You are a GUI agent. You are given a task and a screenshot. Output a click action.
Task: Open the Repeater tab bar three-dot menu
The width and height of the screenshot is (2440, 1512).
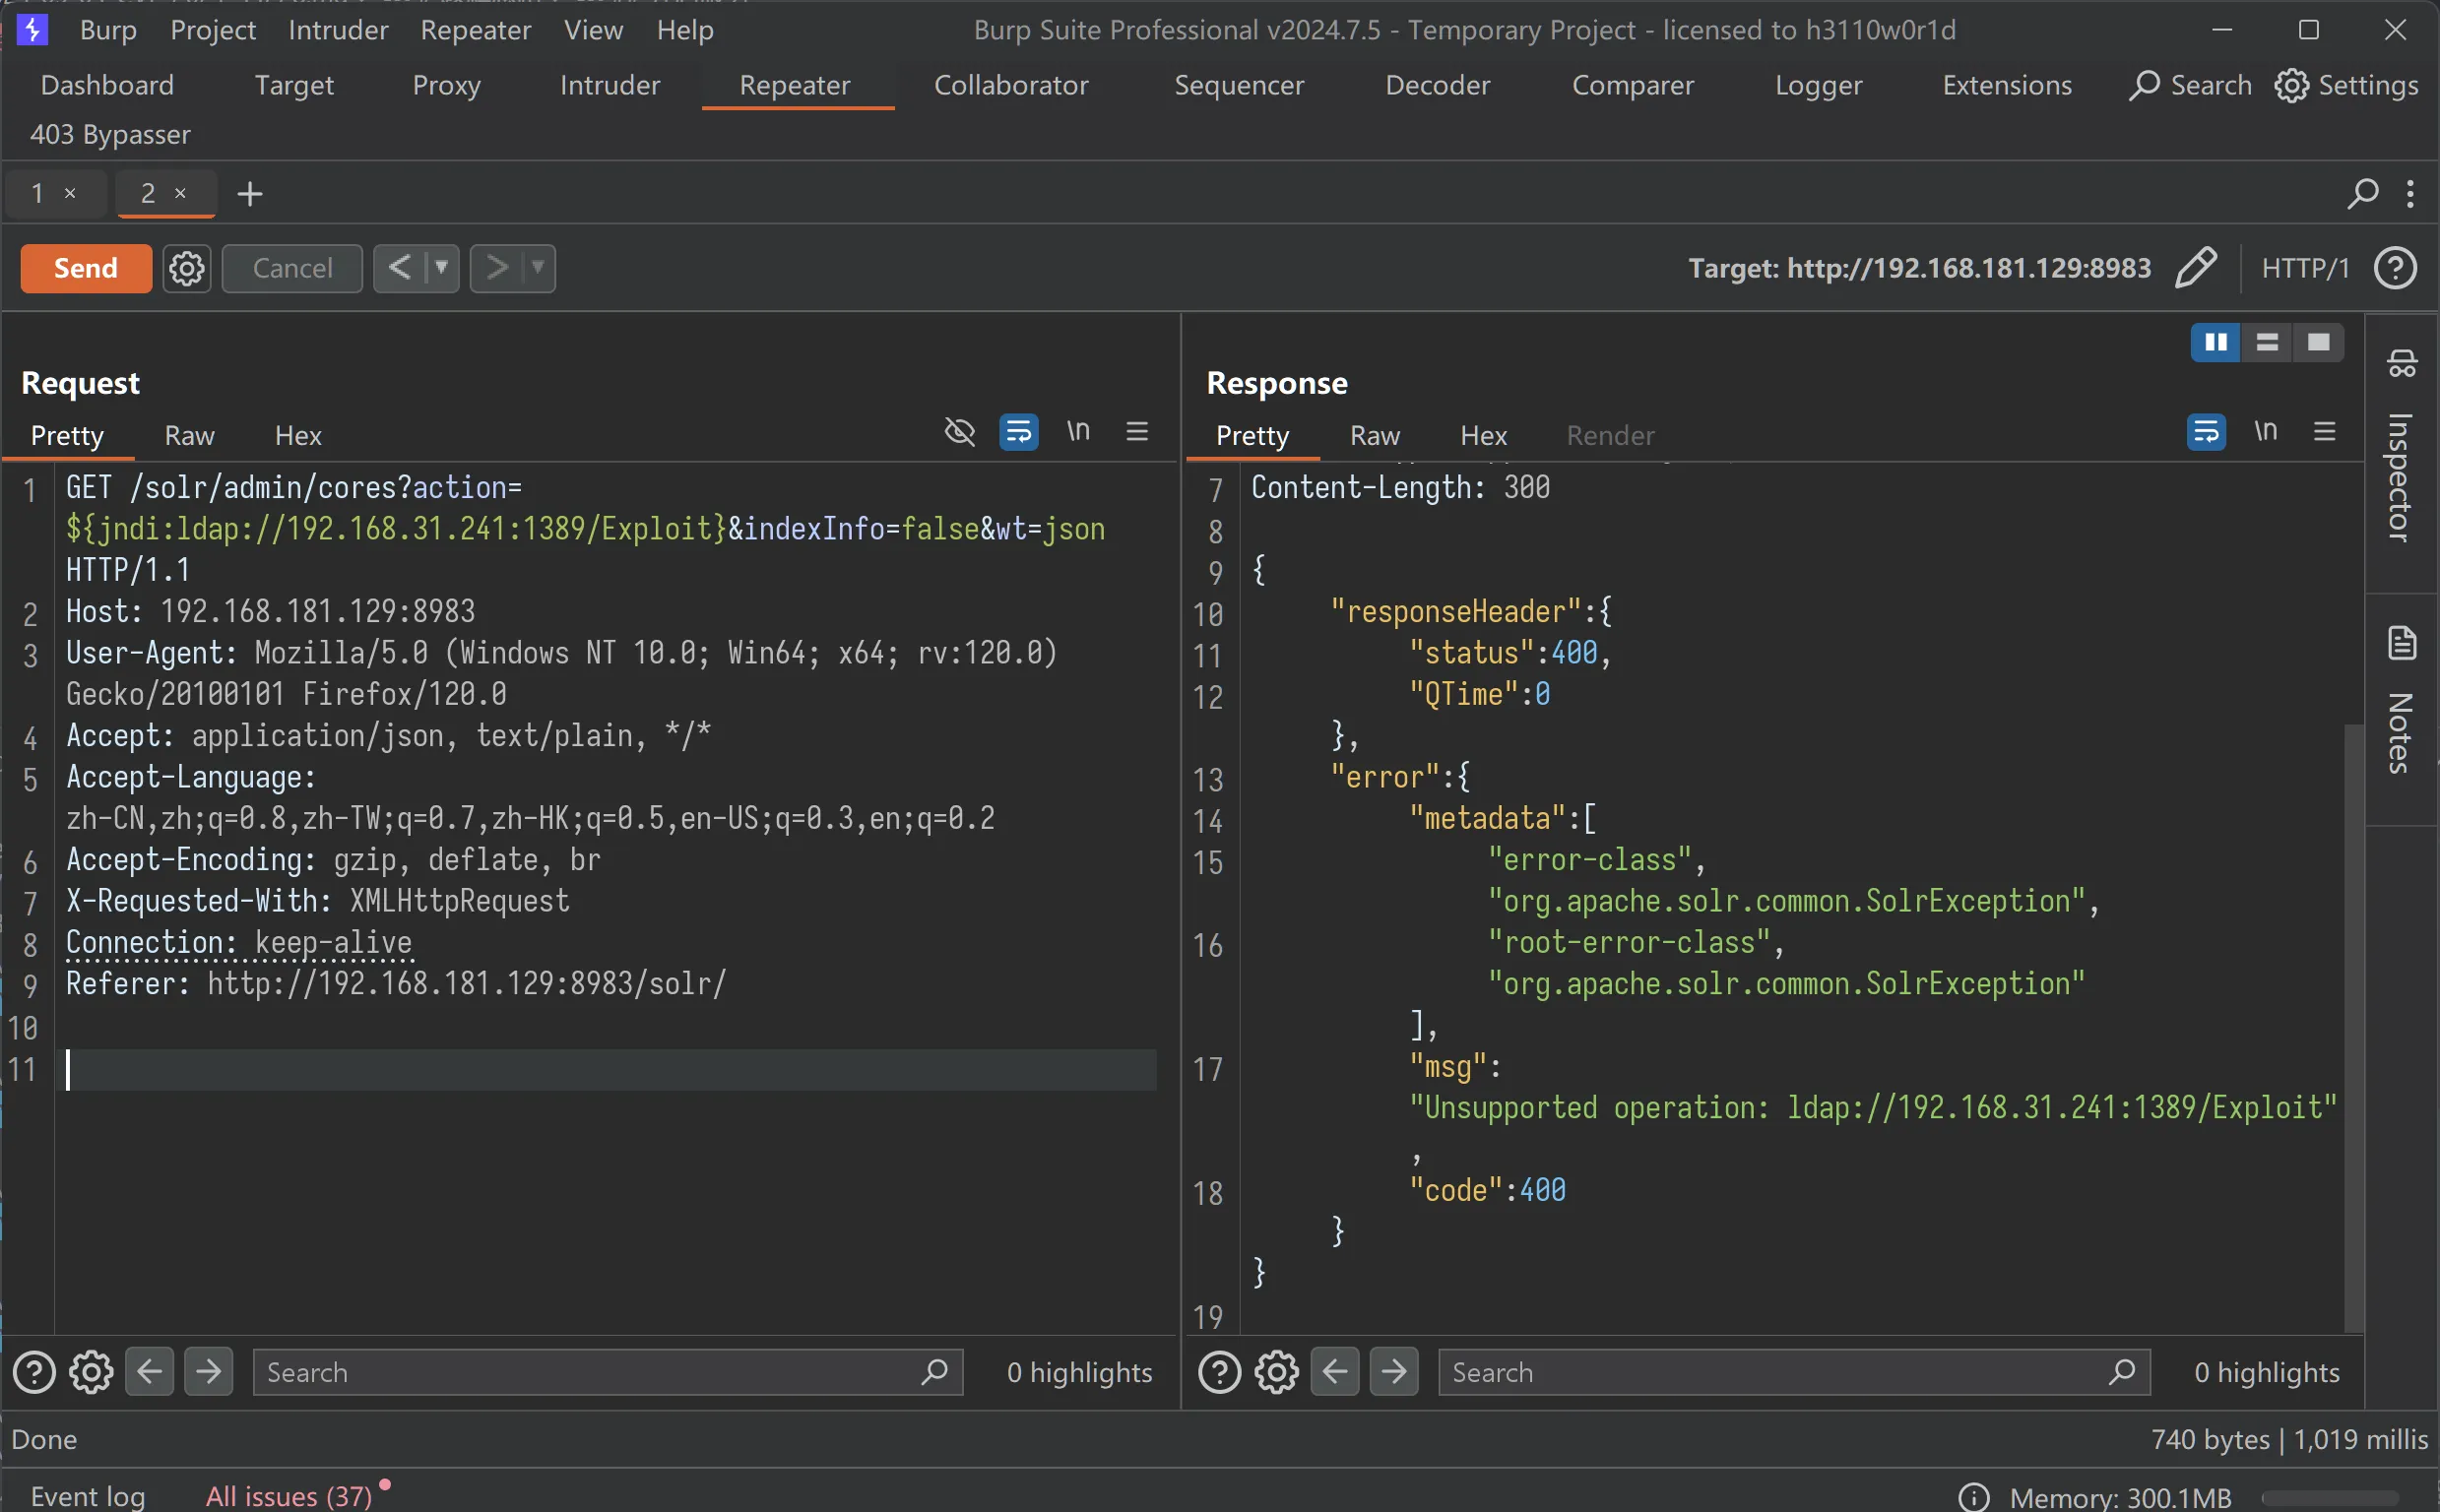coord(2411,193)
